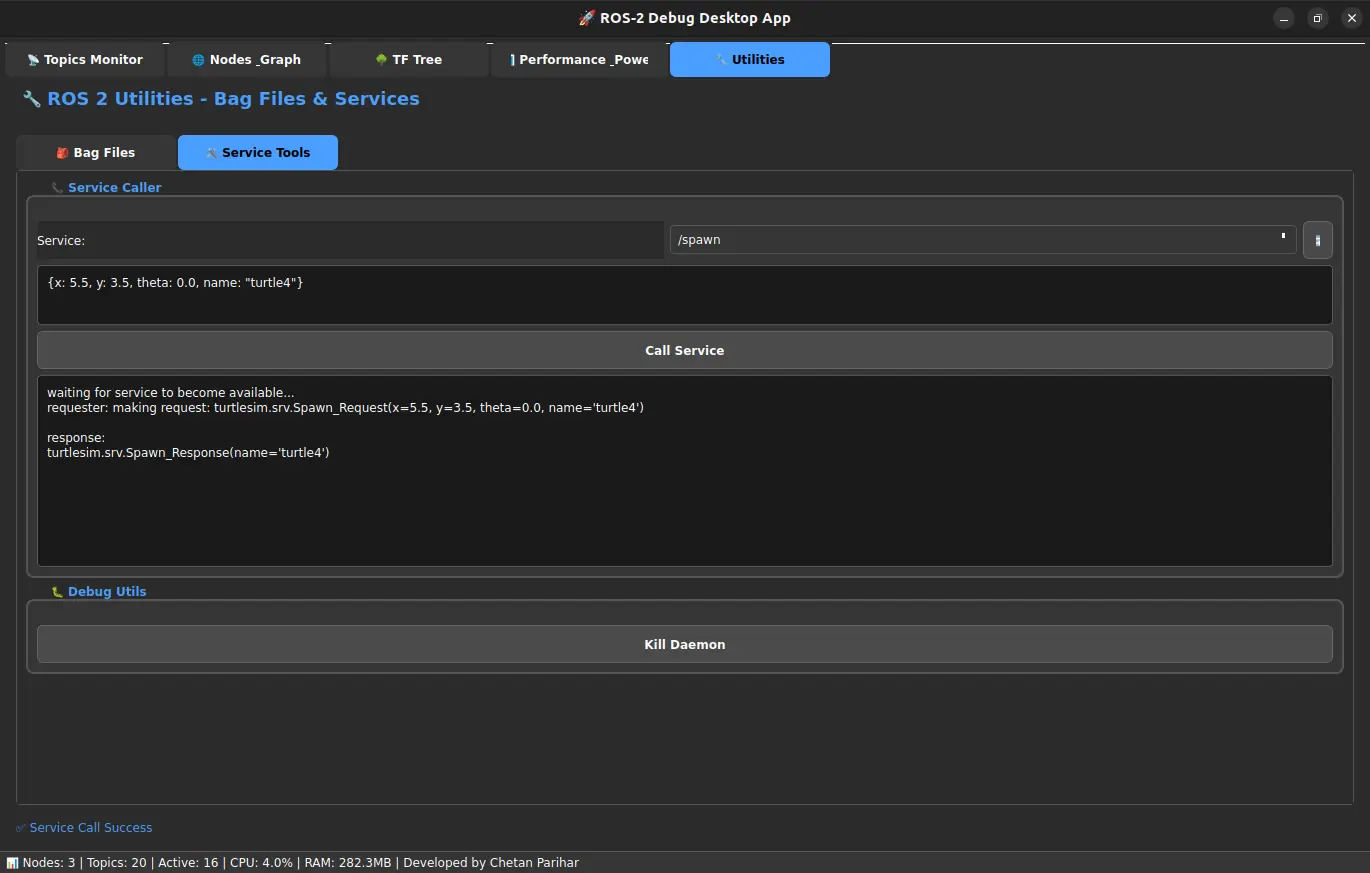
Task: Click the Kill Daemon button
Action: click(x=684, y=645)
